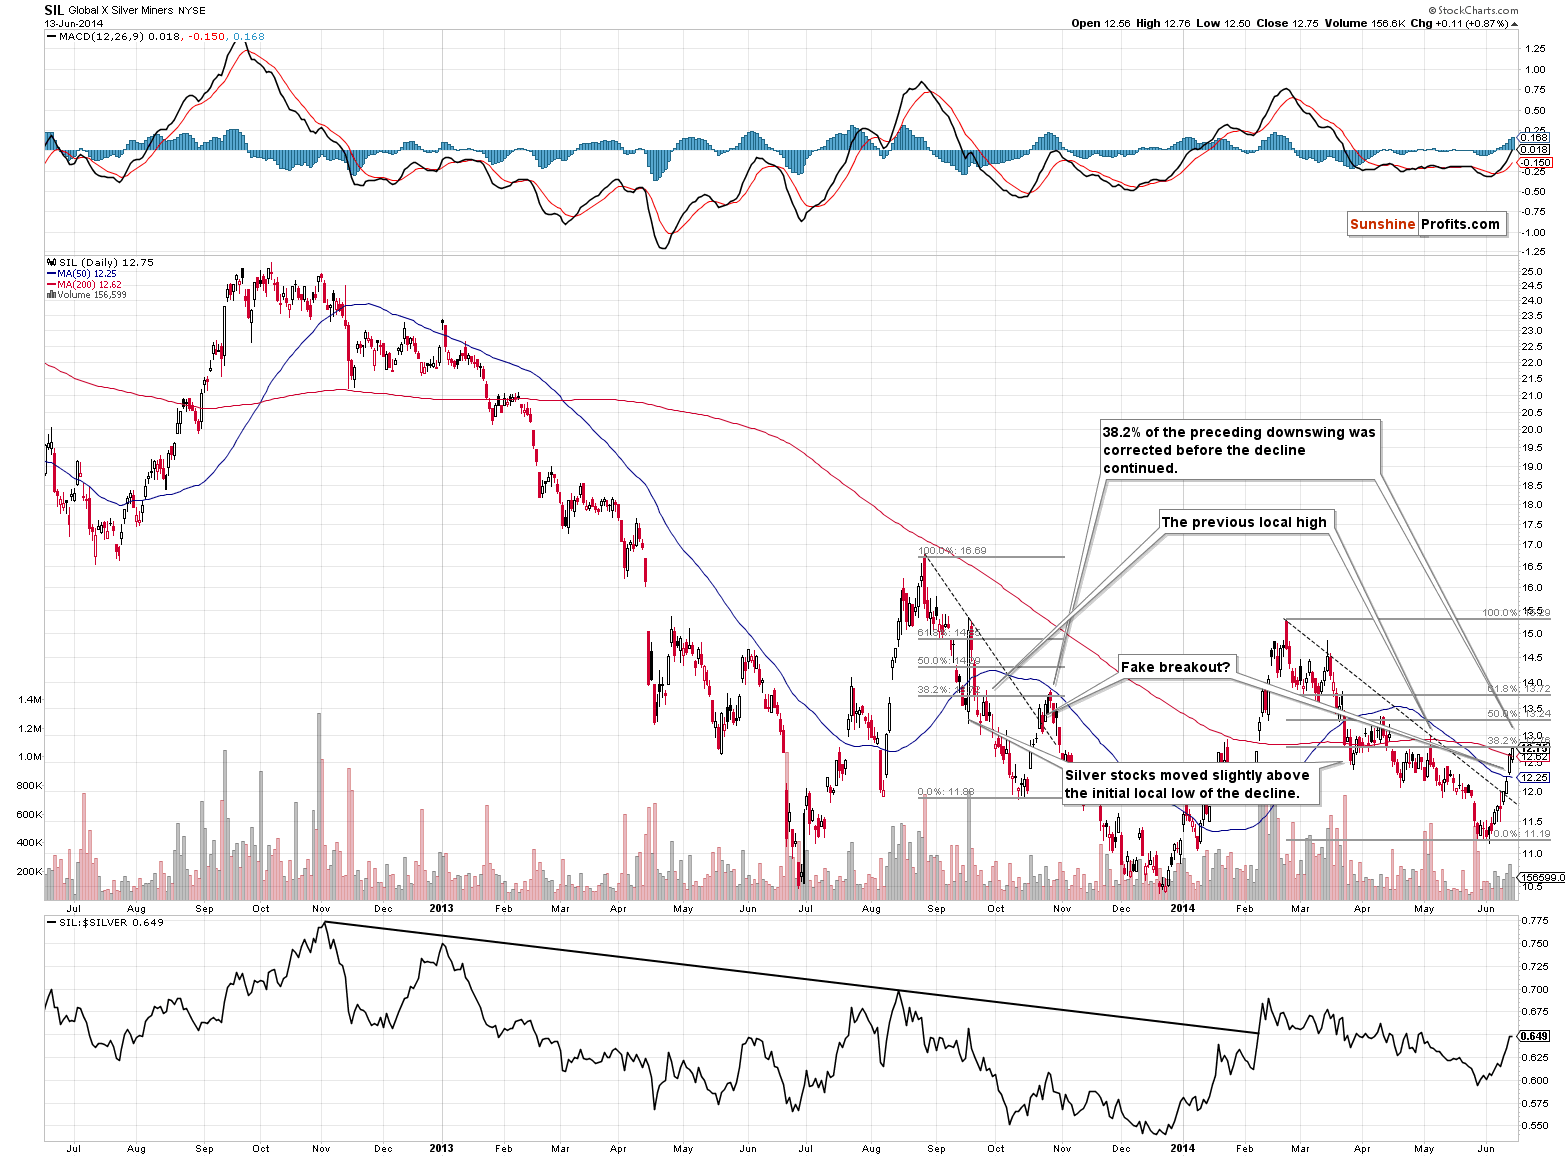Open the Sunshine Profits.com logo
Screen dimensions: 1565x1157
[x=1426, y=224]
